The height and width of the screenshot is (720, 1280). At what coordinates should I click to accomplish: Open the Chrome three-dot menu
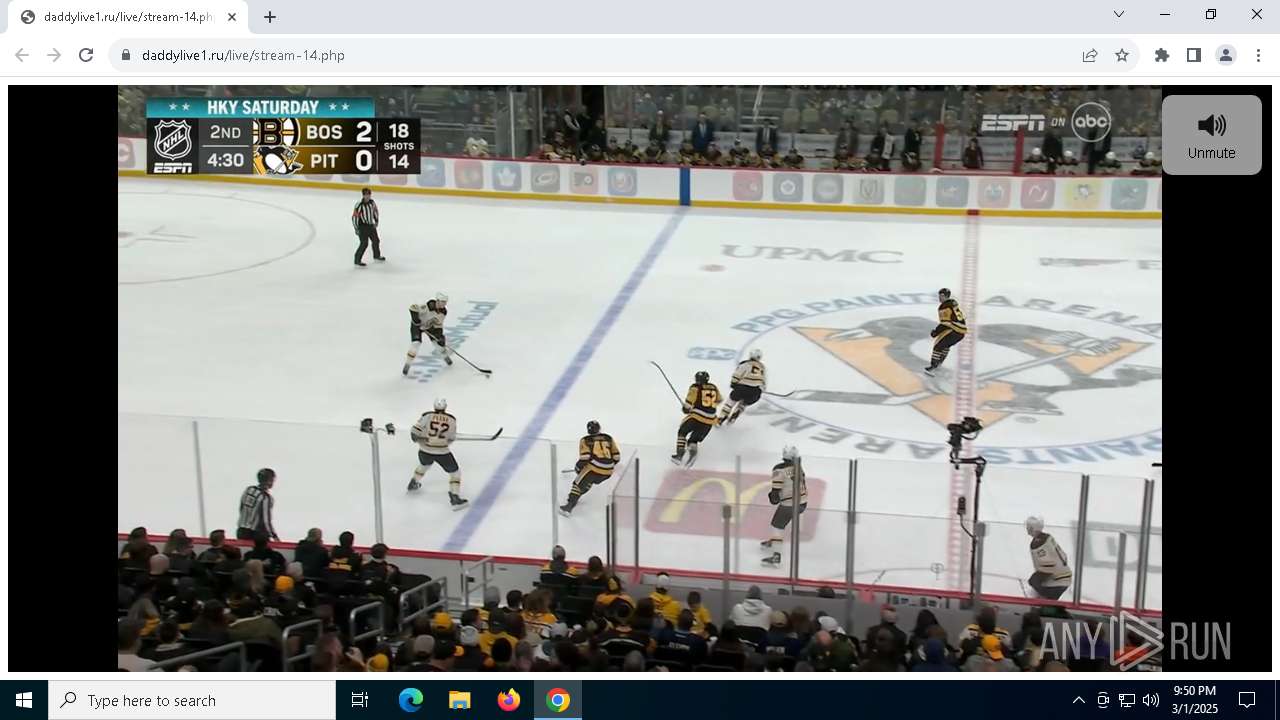point(1258,55)
